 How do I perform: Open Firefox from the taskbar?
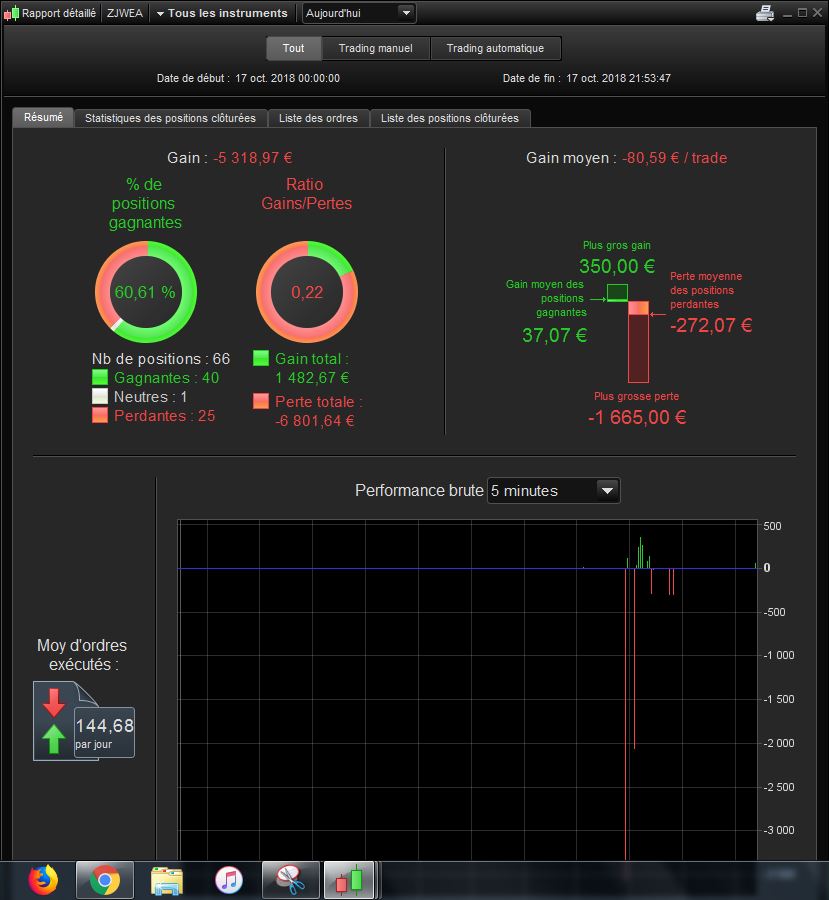44,879
